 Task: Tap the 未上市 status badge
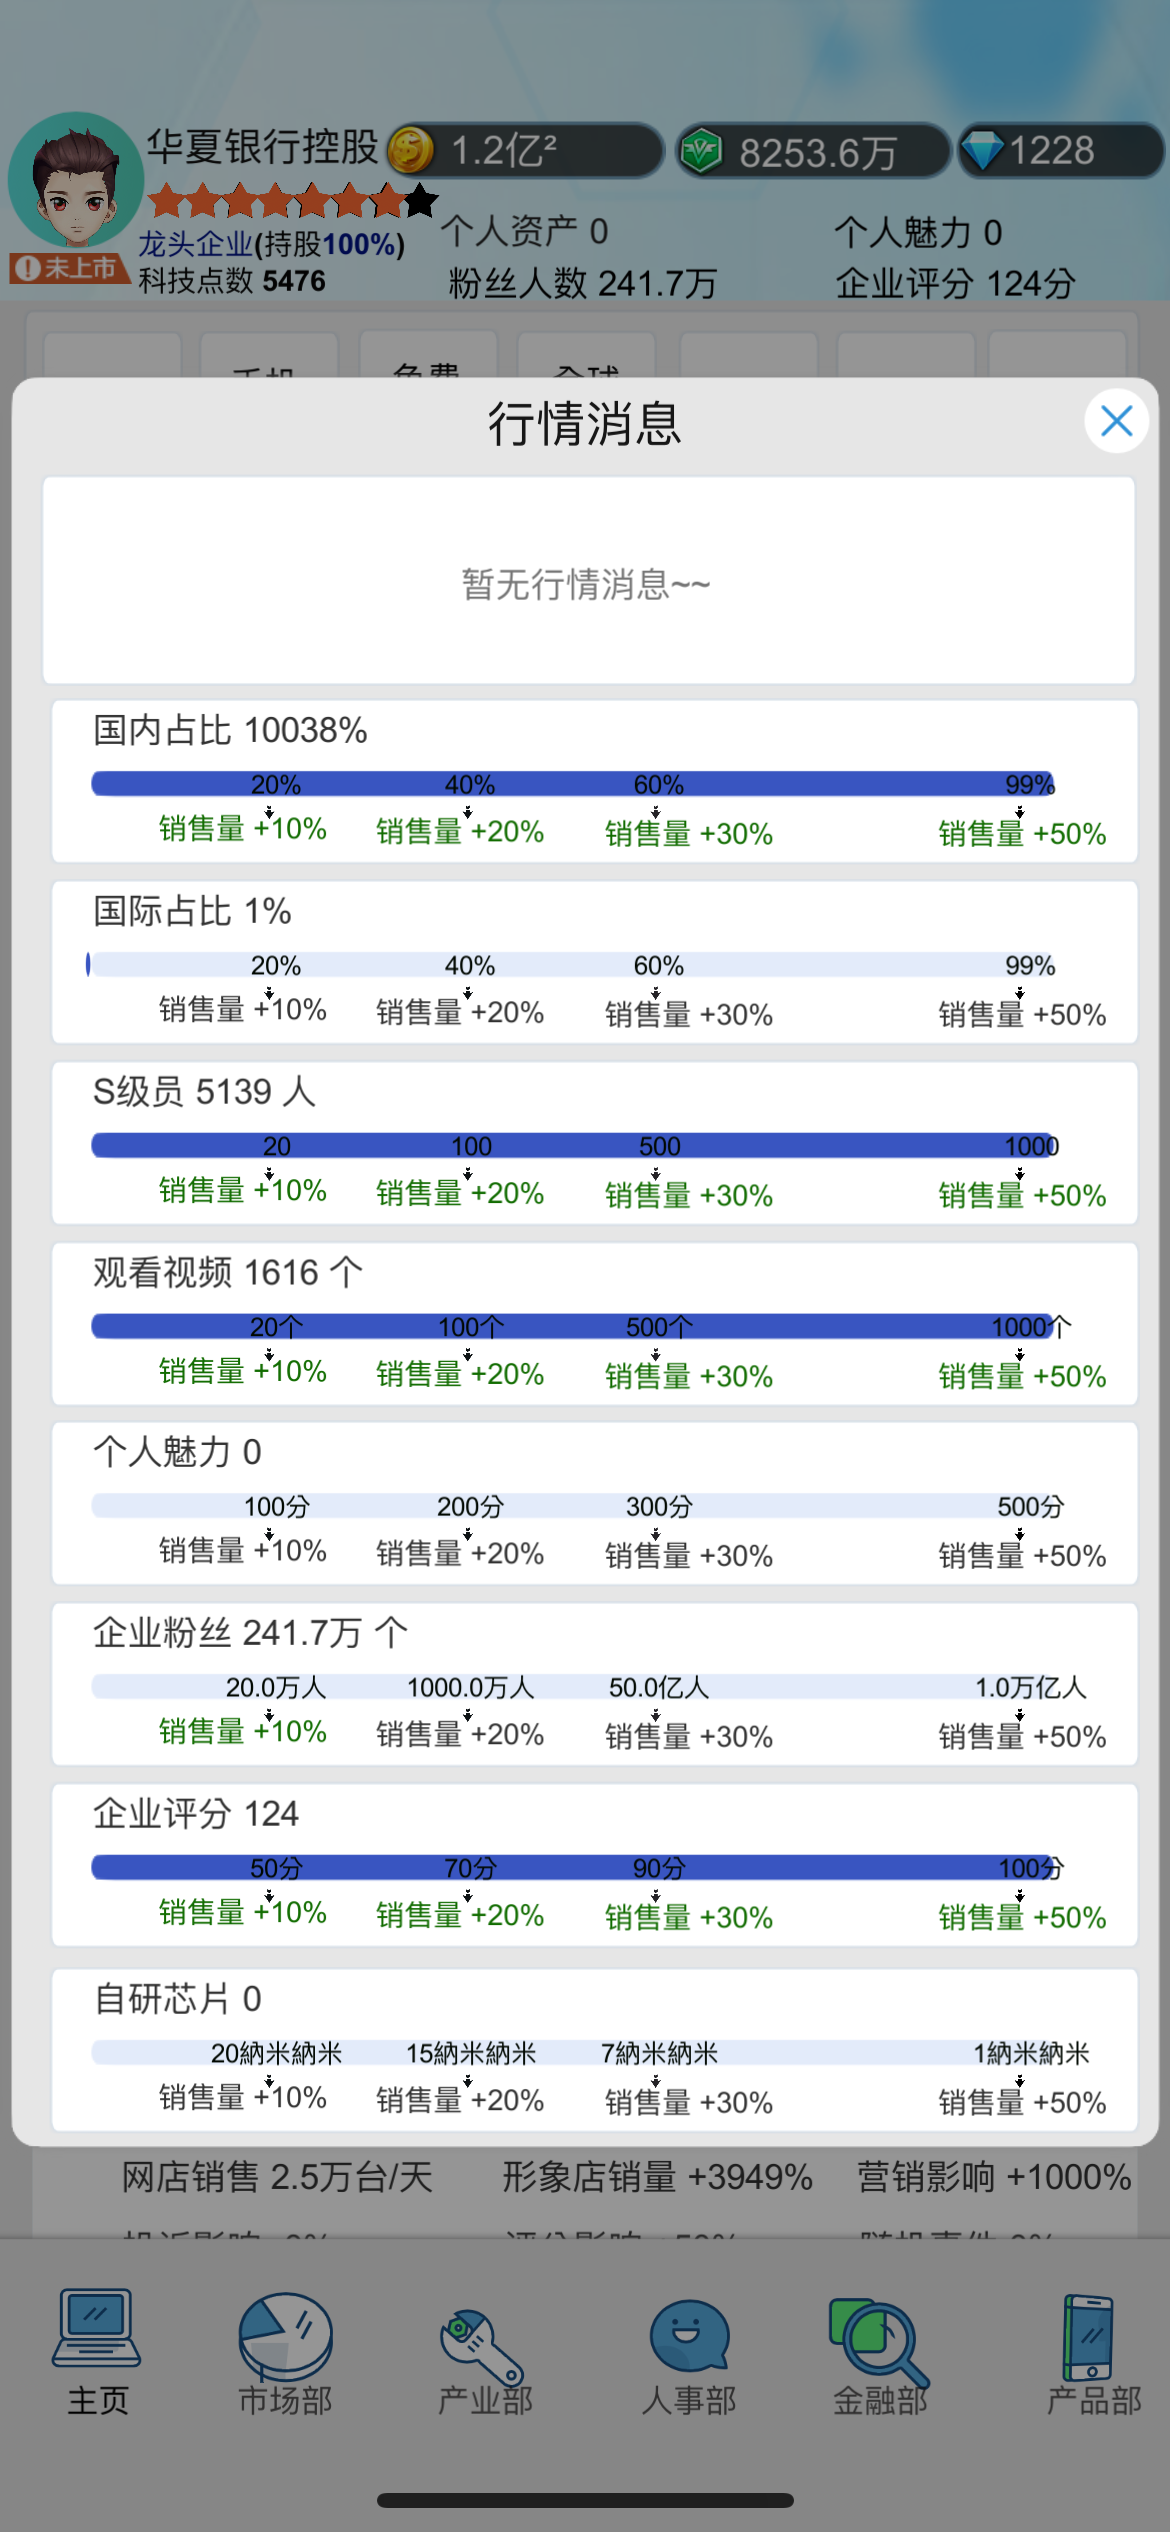(68, 268)
